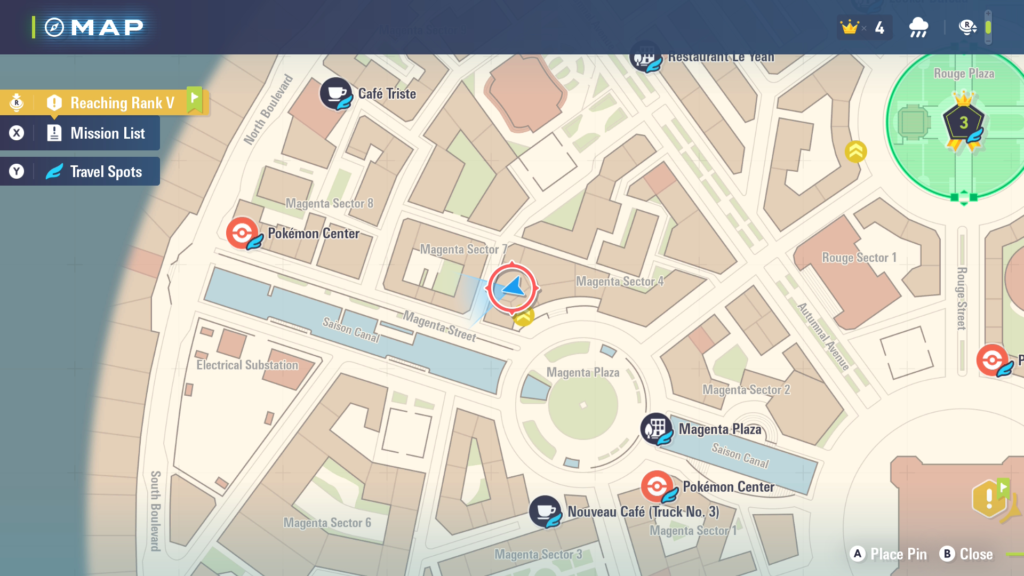Click the Pokémon Center icon below Magenta Plaza
The image size is (1024, 576).
pos(657,487)
